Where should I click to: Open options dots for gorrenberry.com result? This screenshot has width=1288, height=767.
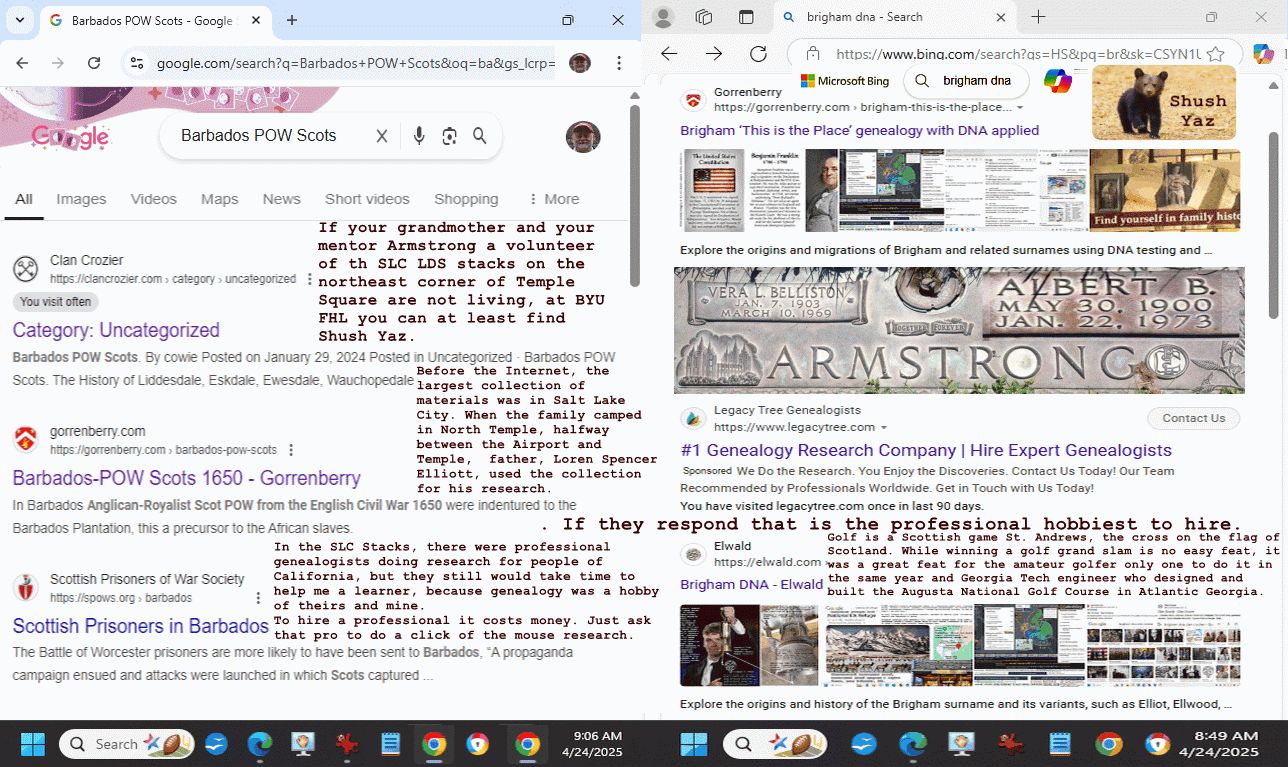291,450
